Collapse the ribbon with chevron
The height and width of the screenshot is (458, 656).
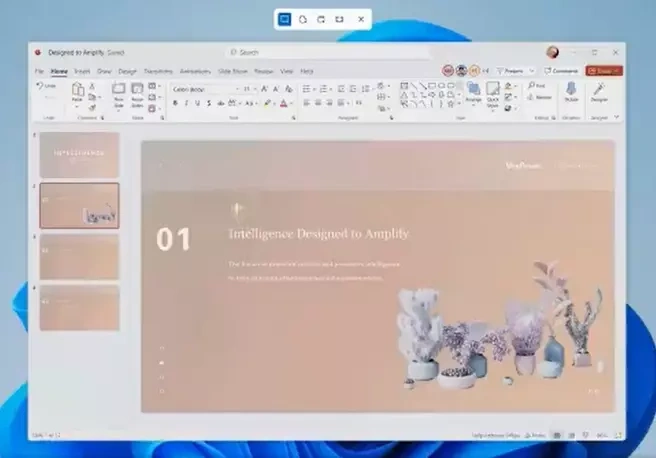coord(616,117)
